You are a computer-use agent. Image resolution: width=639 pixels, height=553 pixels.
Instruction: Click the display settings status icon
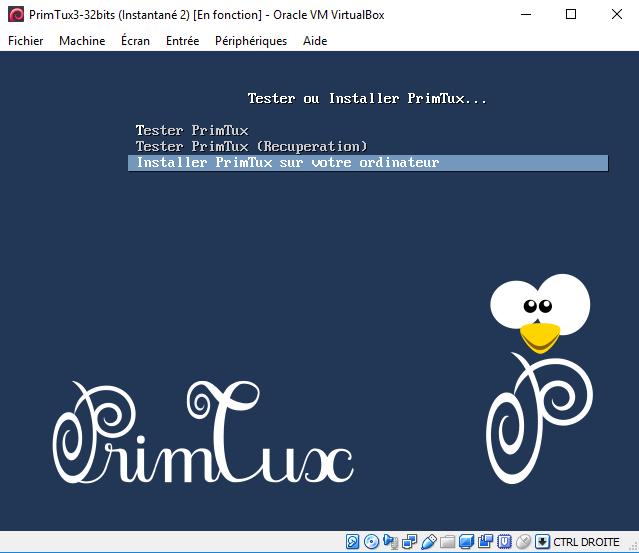466,542
